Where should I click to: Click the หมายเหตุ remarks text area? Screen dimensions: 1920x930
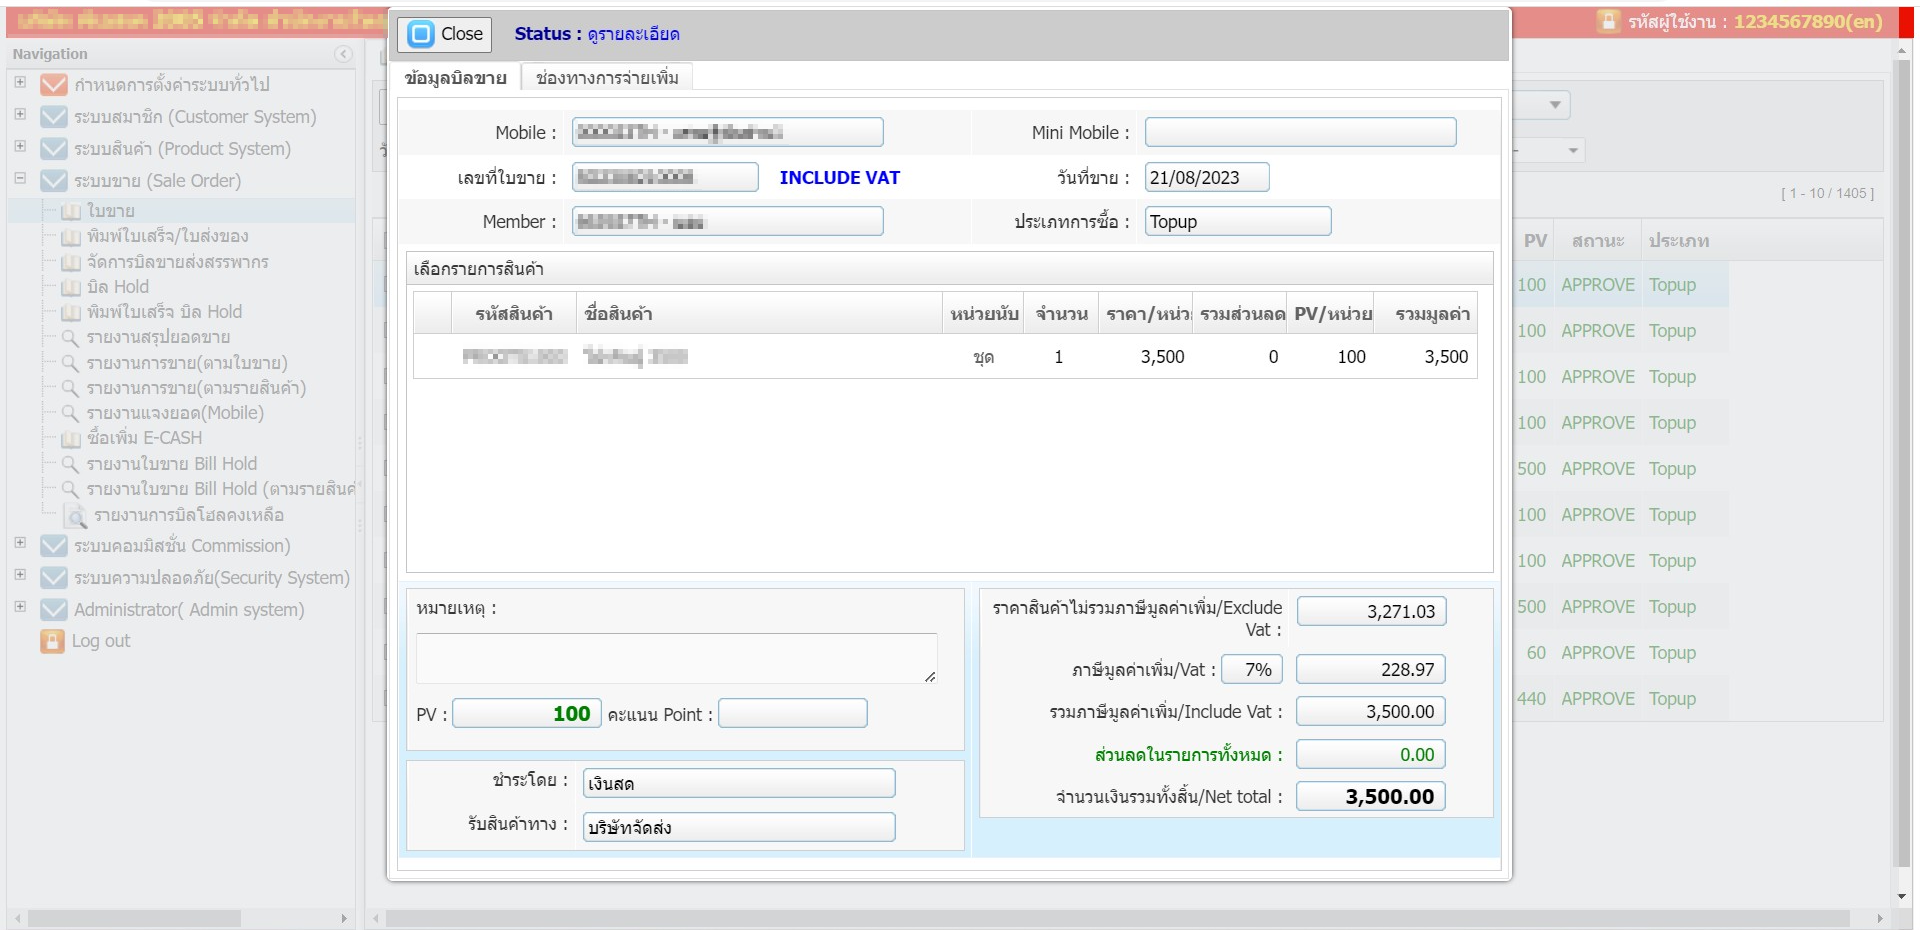676,658
